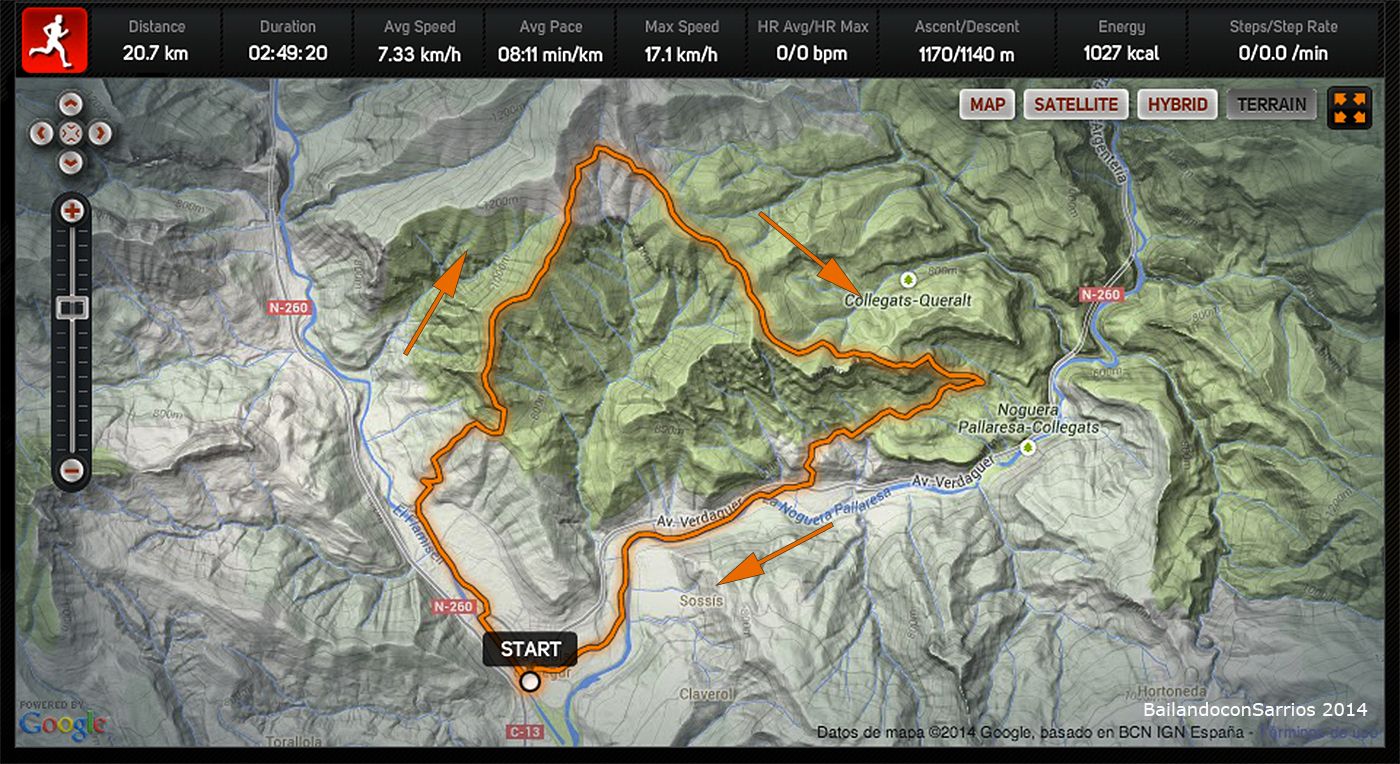The width and height of the screenshot is (1400, 764).
Task: Select the HYBRID map type
Action: point(1177,104)
